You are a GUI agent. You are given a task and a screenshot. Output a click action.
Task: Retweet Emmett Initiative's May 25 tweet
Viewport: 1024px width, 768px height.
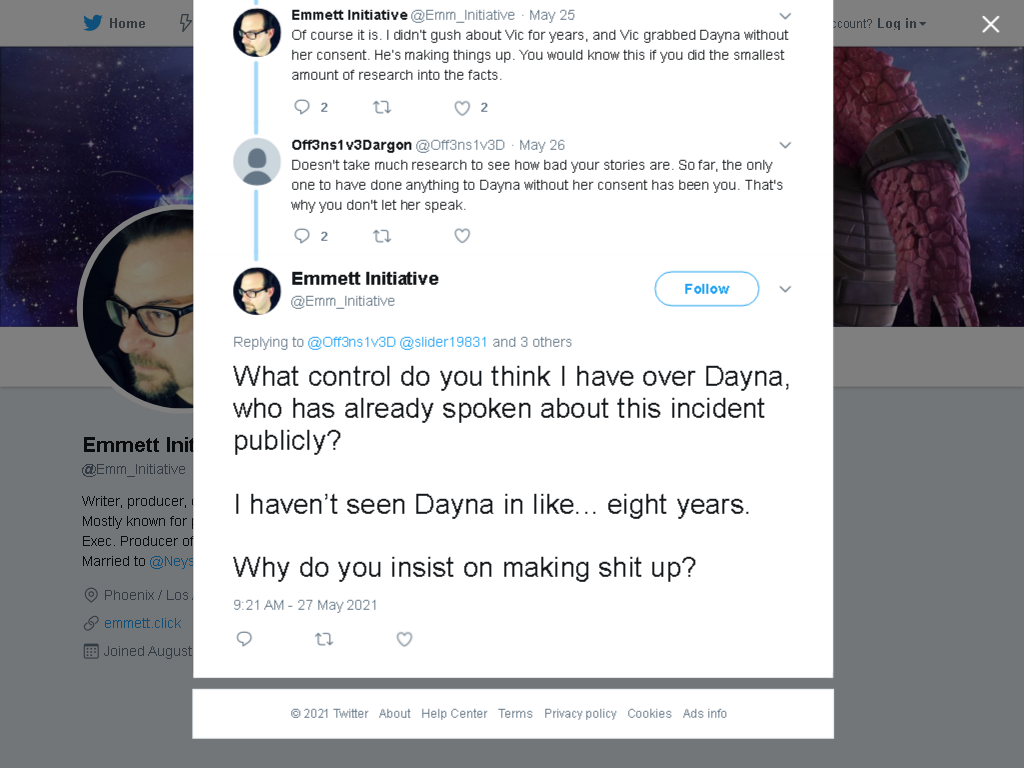(x=382, y=107)
